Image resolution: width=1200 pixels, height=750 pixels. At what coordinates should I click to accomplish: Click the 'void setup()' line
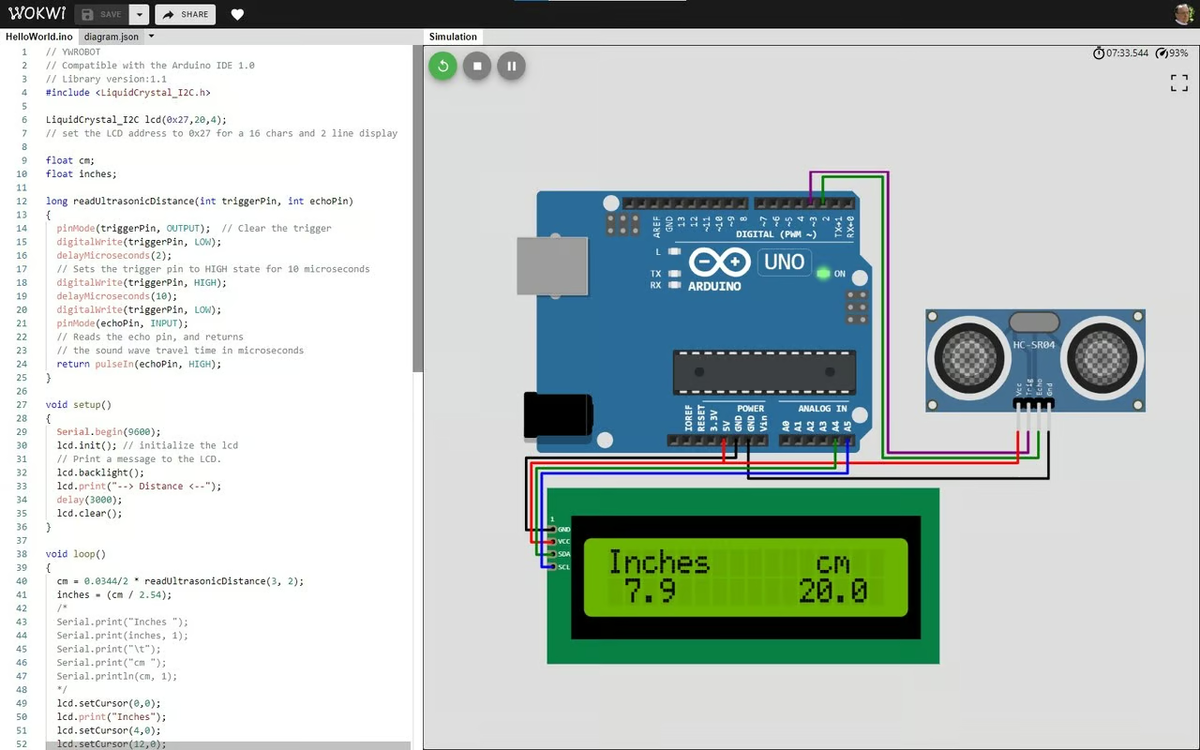[78, 405]
